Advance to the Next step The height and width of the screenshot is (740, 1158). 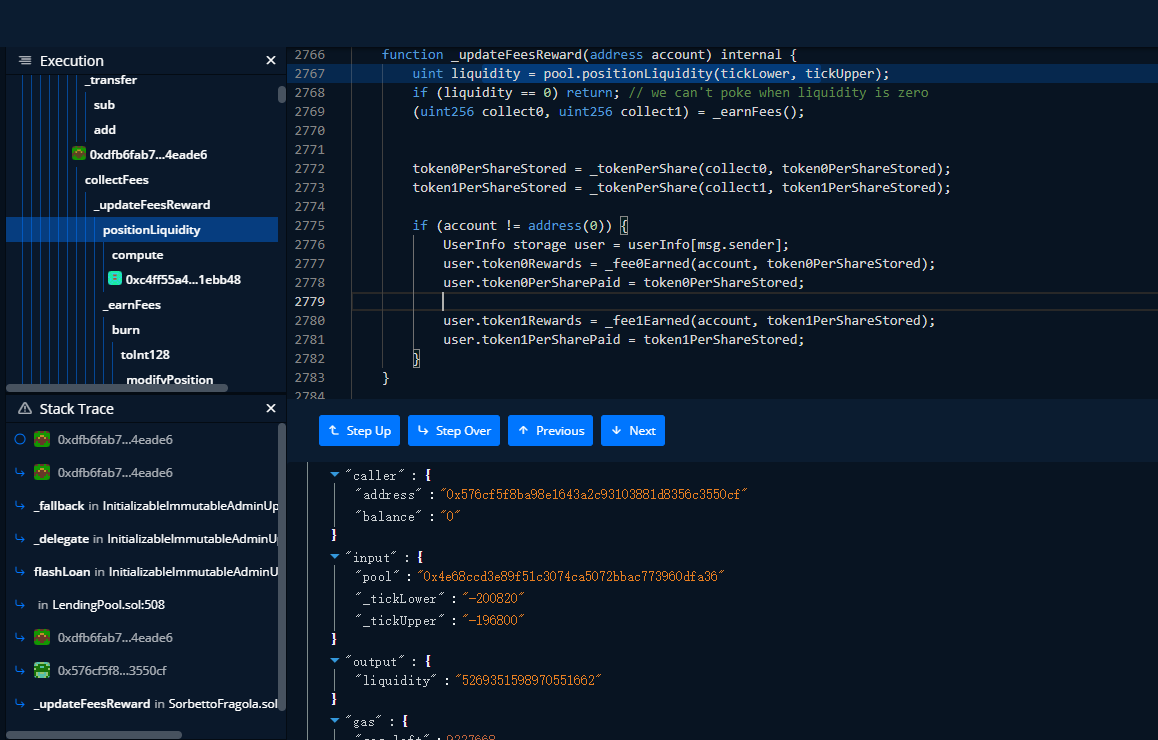[x=633, y=431]
